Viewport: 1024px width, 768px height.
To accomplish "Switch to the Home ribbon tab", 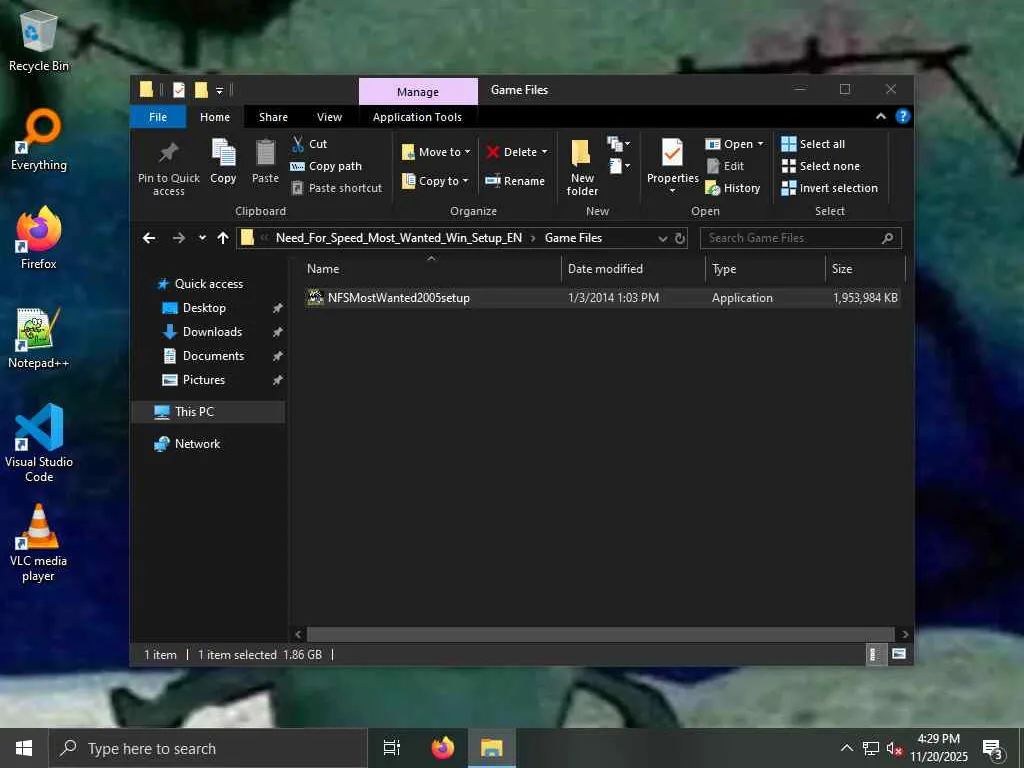I will 215,117.
